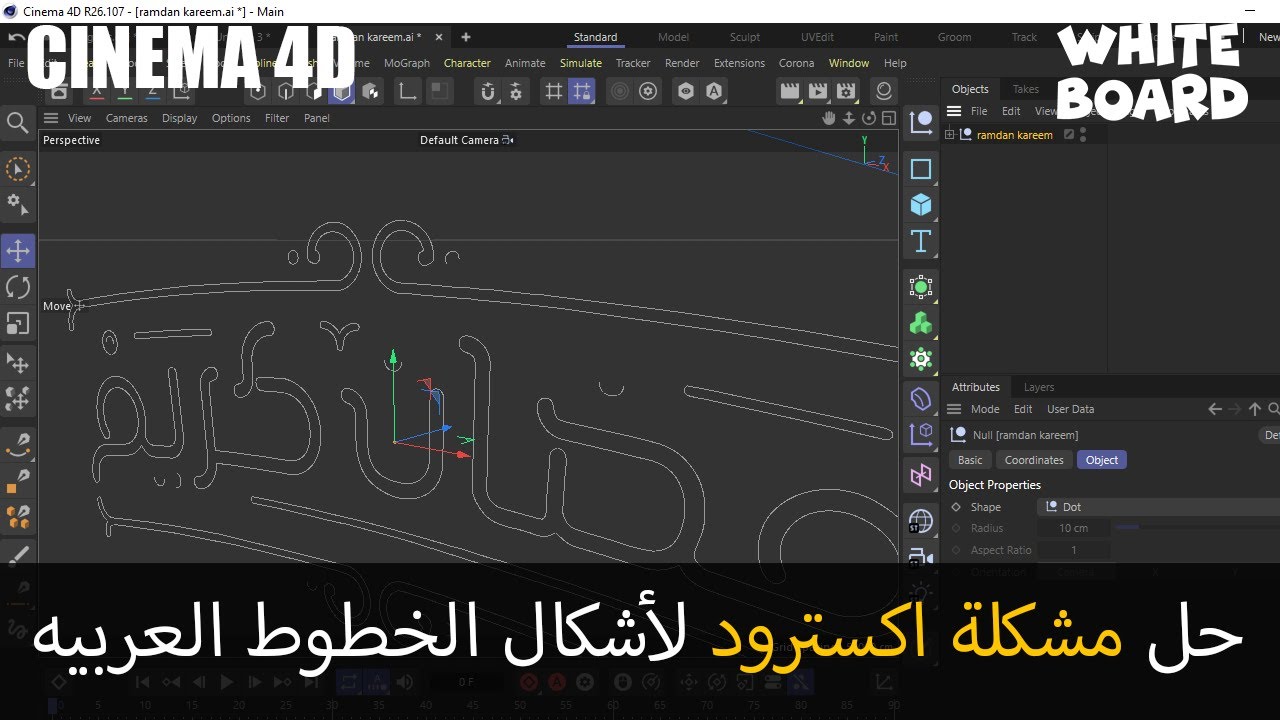
Task: Open Objects manager hamburger menu
Action: (x=954, y=111)
